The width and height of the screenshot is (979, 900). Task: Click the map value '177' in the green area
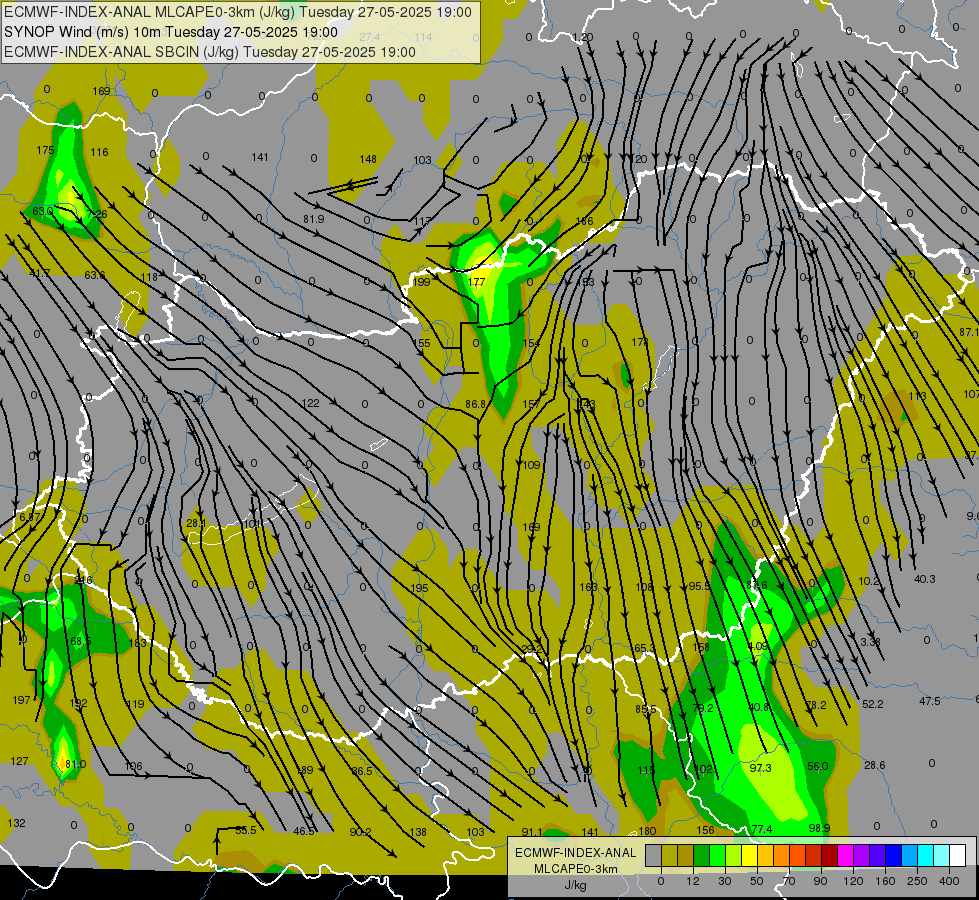476,282
